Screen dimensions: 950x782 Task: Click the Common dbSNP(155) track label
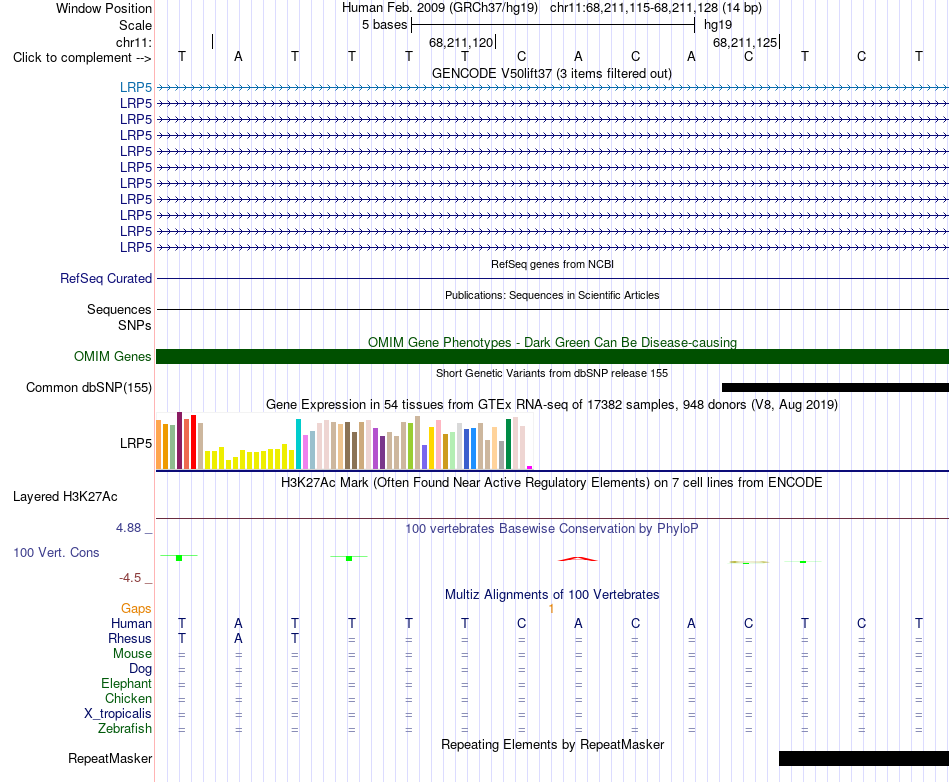pyautogui.click(x=88, y=388)
